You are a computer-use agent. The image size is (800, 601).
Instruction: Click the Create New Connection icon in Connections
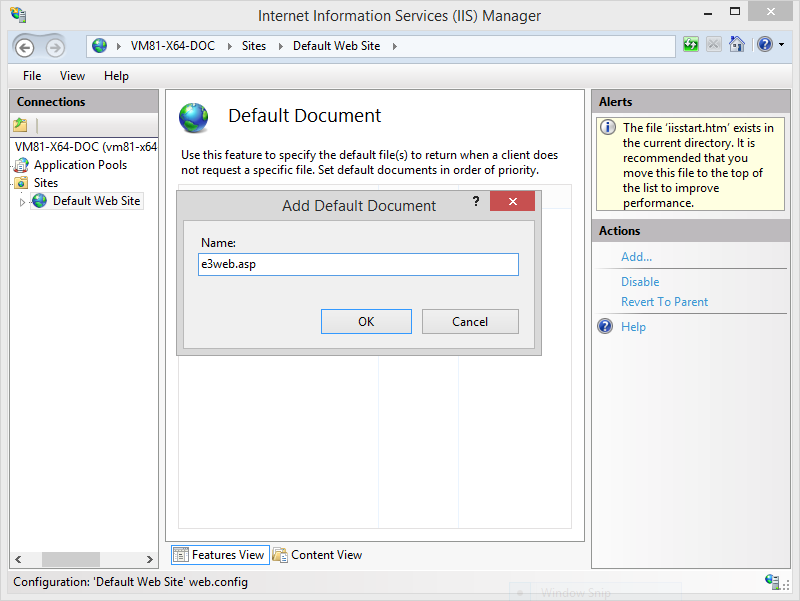20,125
